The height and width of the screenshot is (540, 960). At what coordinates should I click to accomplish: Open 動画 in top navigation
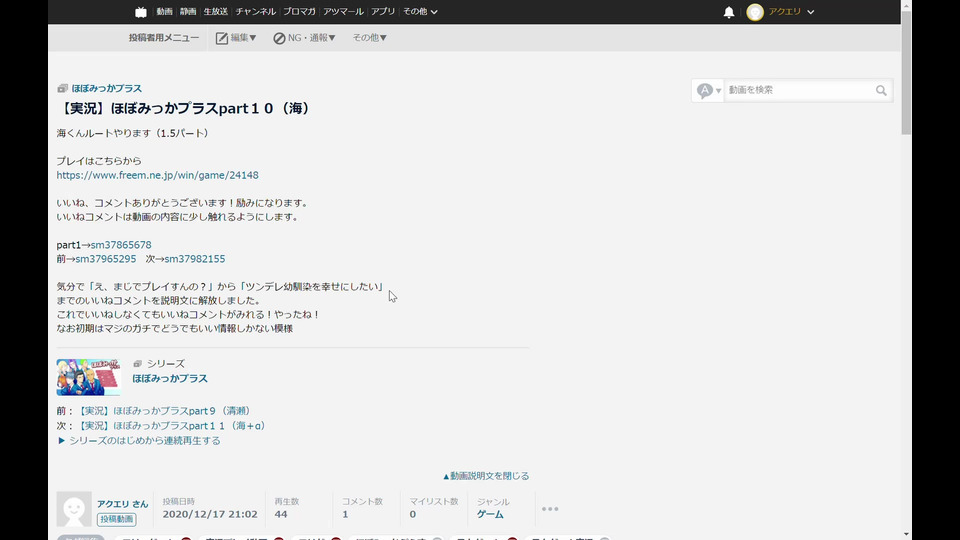pyautogui.click(x=164, y=12)
